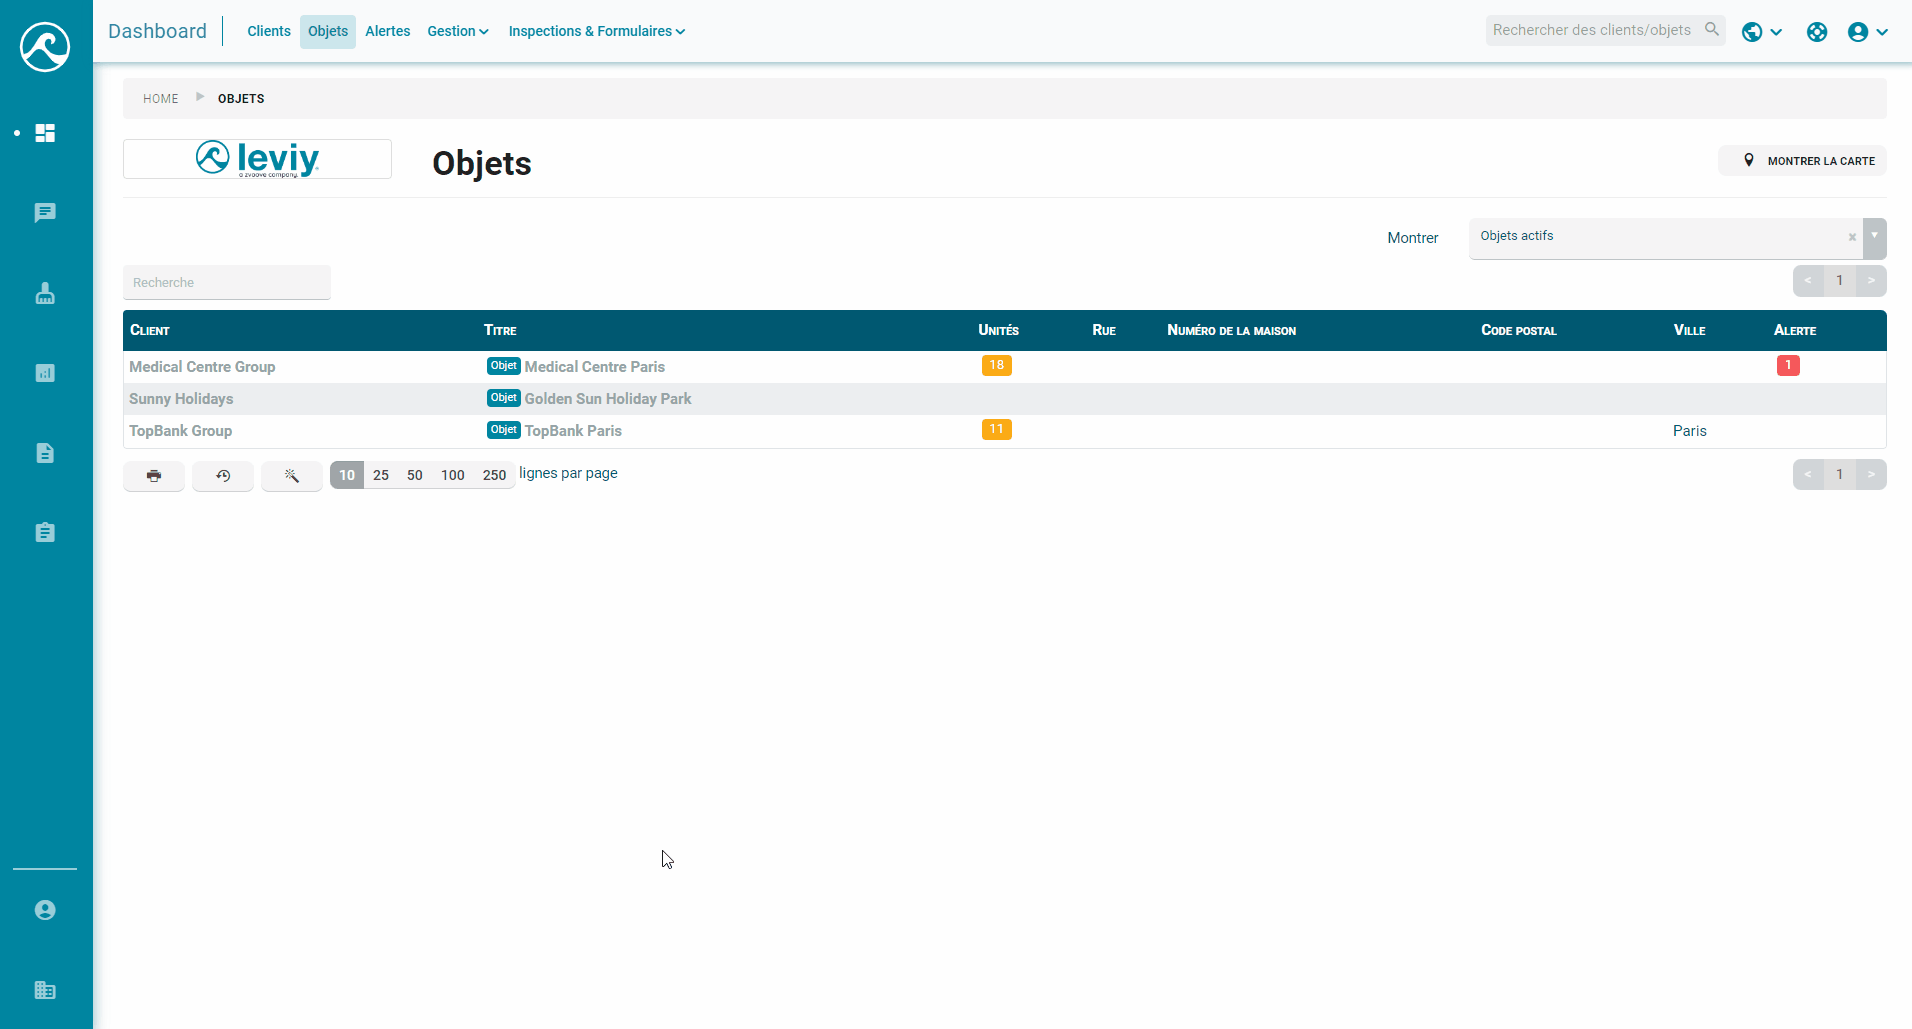Select the Objets navigation tab
Image resolution: width=1912 pixels, height=1029 pixels.
pyautogui.click(x=328, y=31)
